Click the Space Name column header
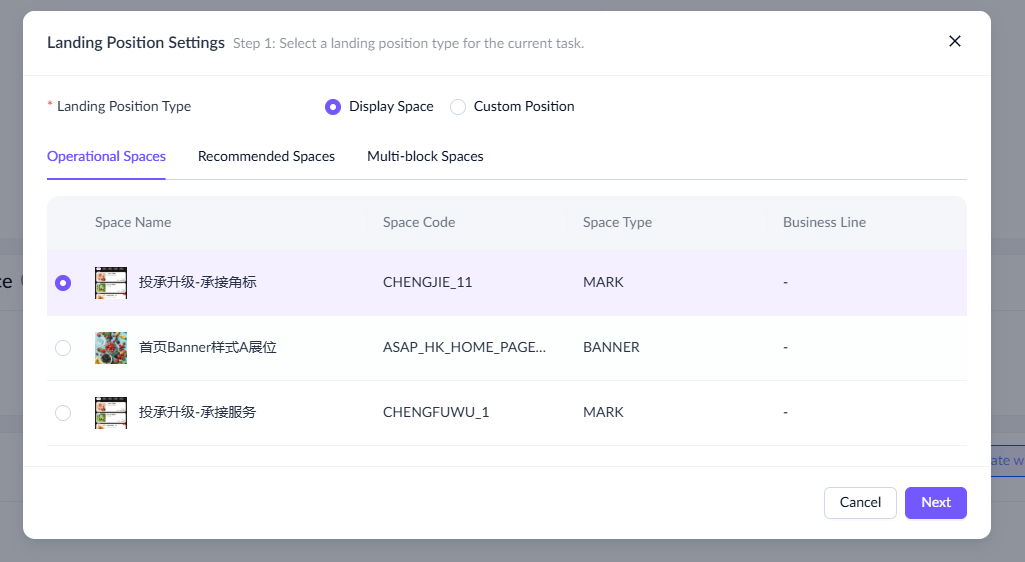This screenshot has width=1025, height=562. tap(133, 223)
